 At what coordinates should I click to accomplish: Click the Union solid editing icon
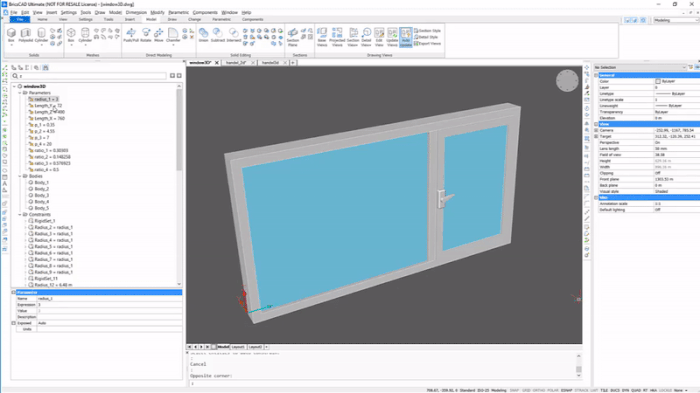(203, 35)
